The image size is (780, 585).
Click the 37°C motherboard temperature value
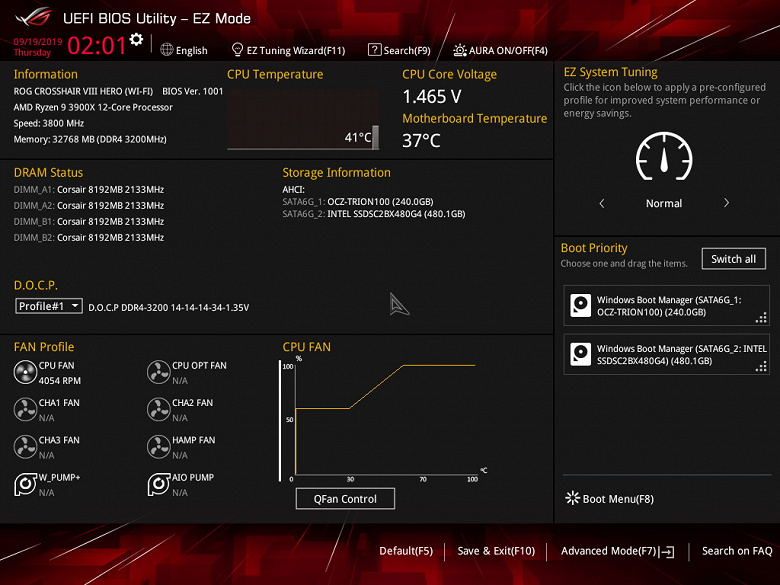(421, 141)
